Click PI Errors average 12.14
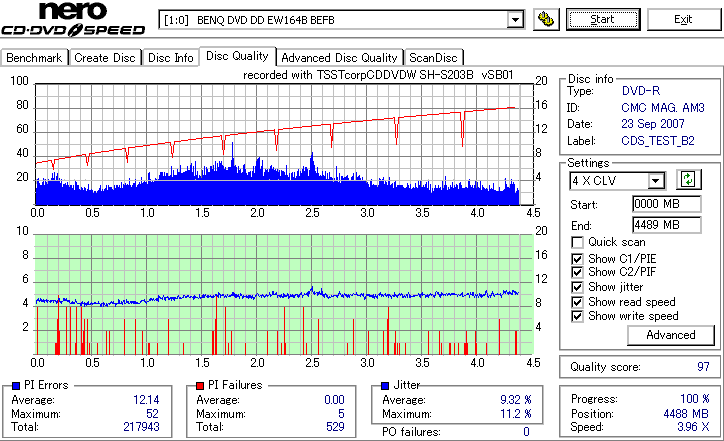This screenshot has width=724, height=441. [x=146, y=399]
